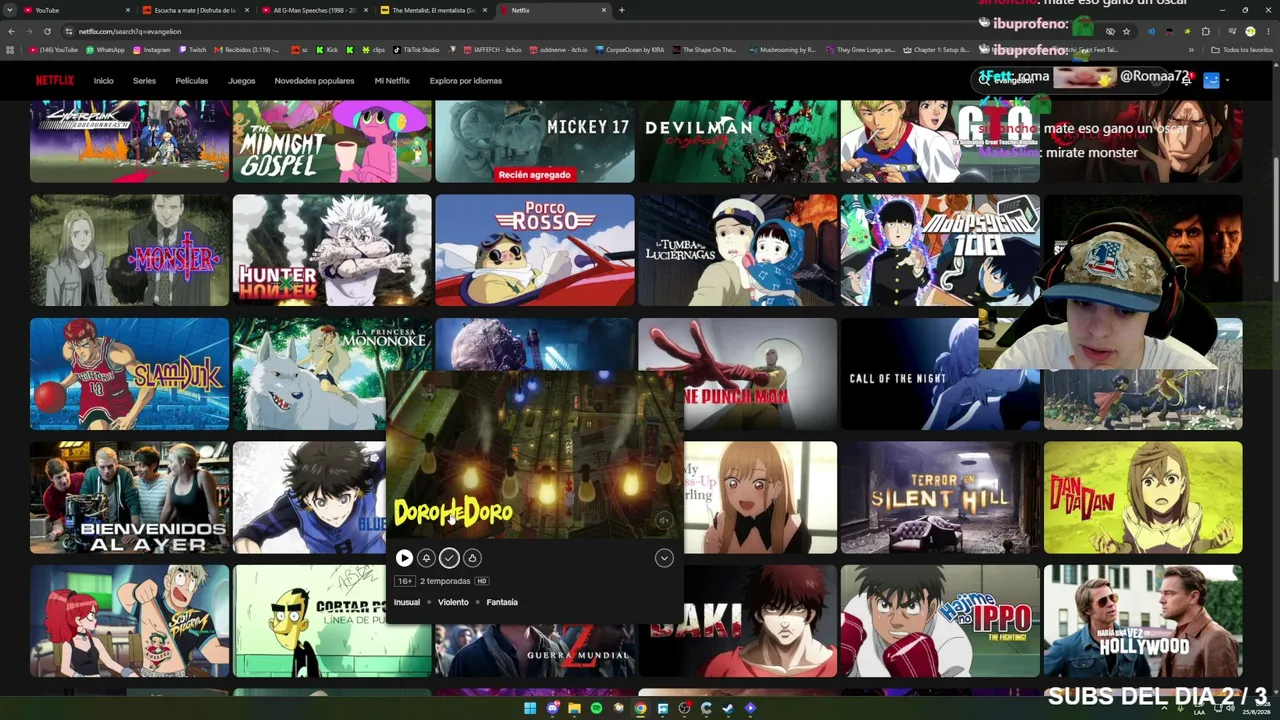The width and height of the screenshot is (1280, 720).
Task: Open the Hajime no Ippo thumbnail
Action: 940,621
